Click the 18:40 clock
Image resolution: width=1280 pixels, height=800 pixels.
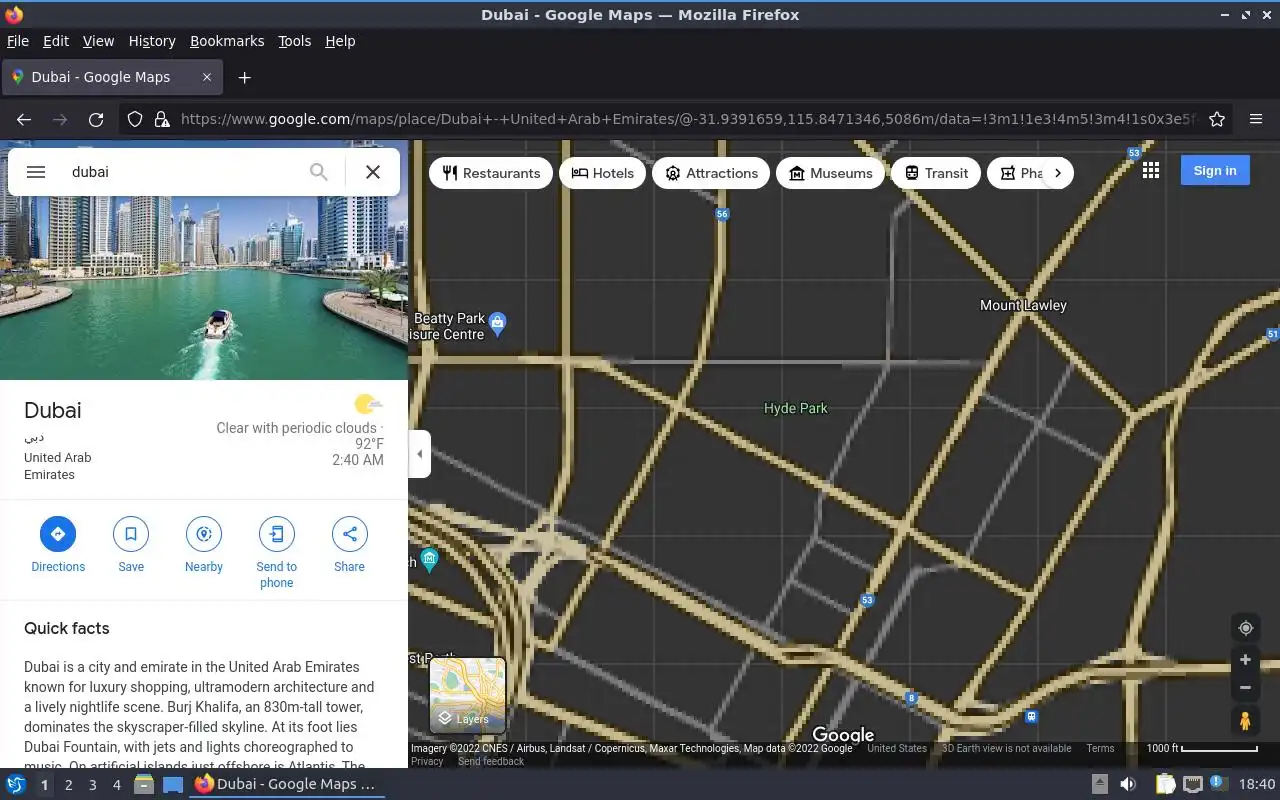tap(1257, 784)
